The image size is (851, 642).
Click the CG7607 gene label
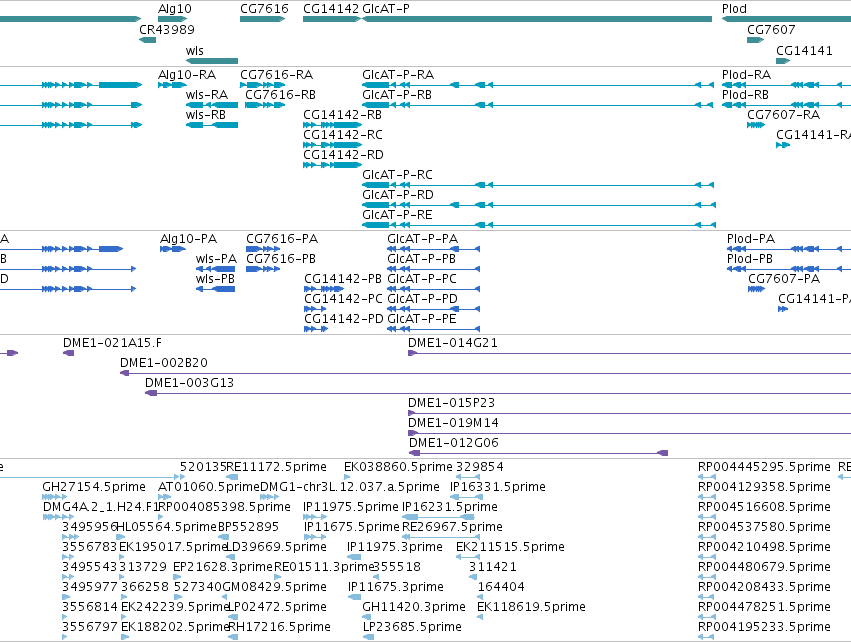coord(771,29)
